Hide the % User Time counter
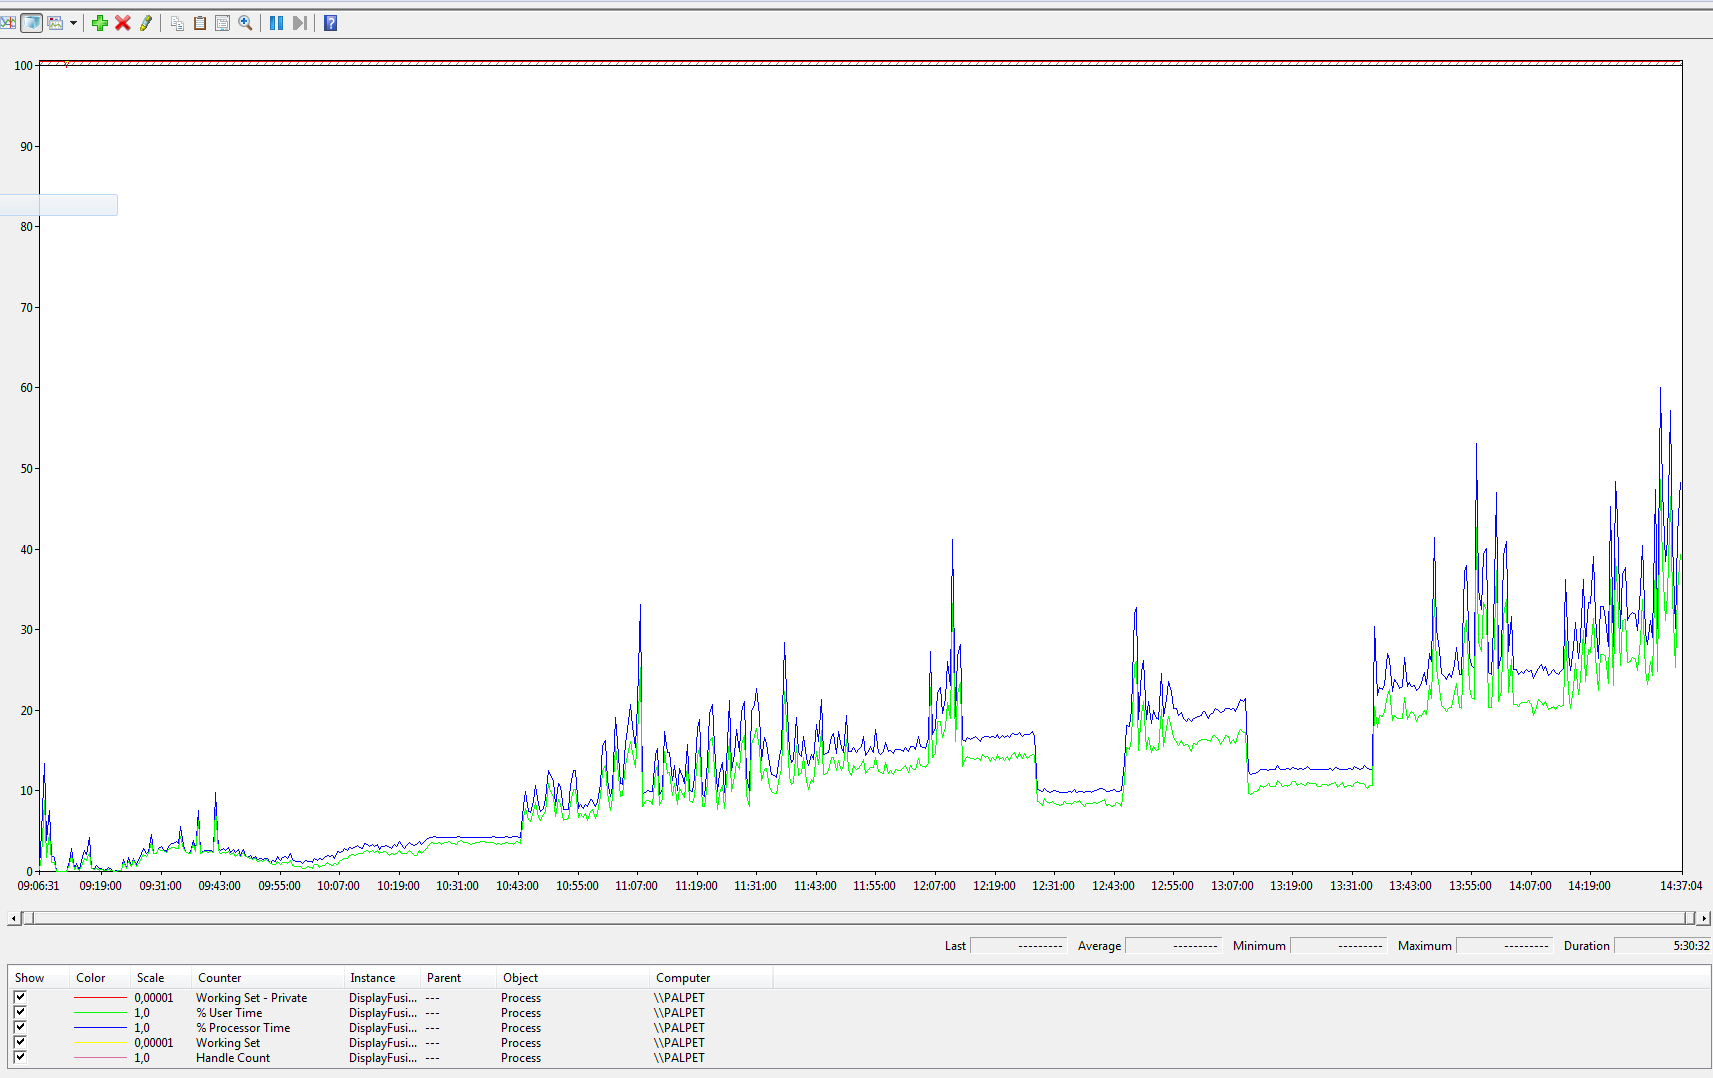1713x1078 pixels. tap(20, 1012)
